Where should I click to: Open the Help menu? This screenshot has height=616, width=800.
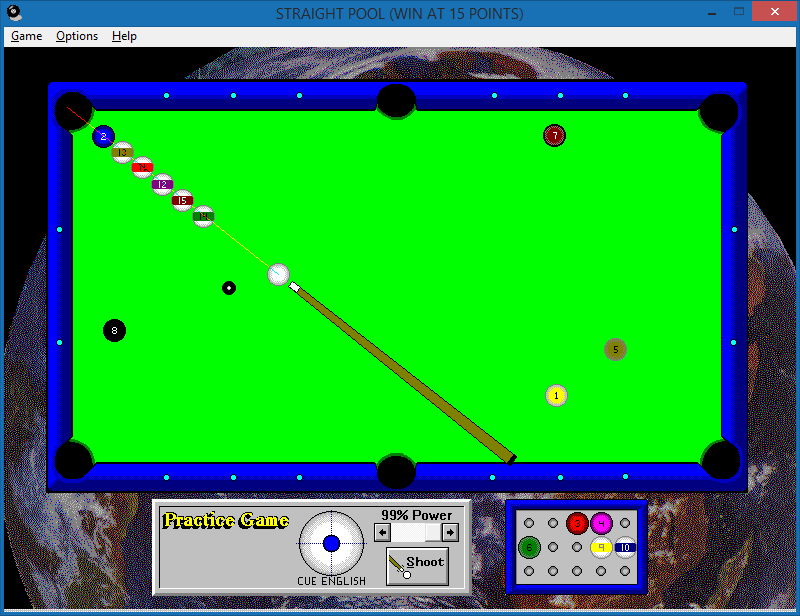pyautogui.click(x=124, y=36)
